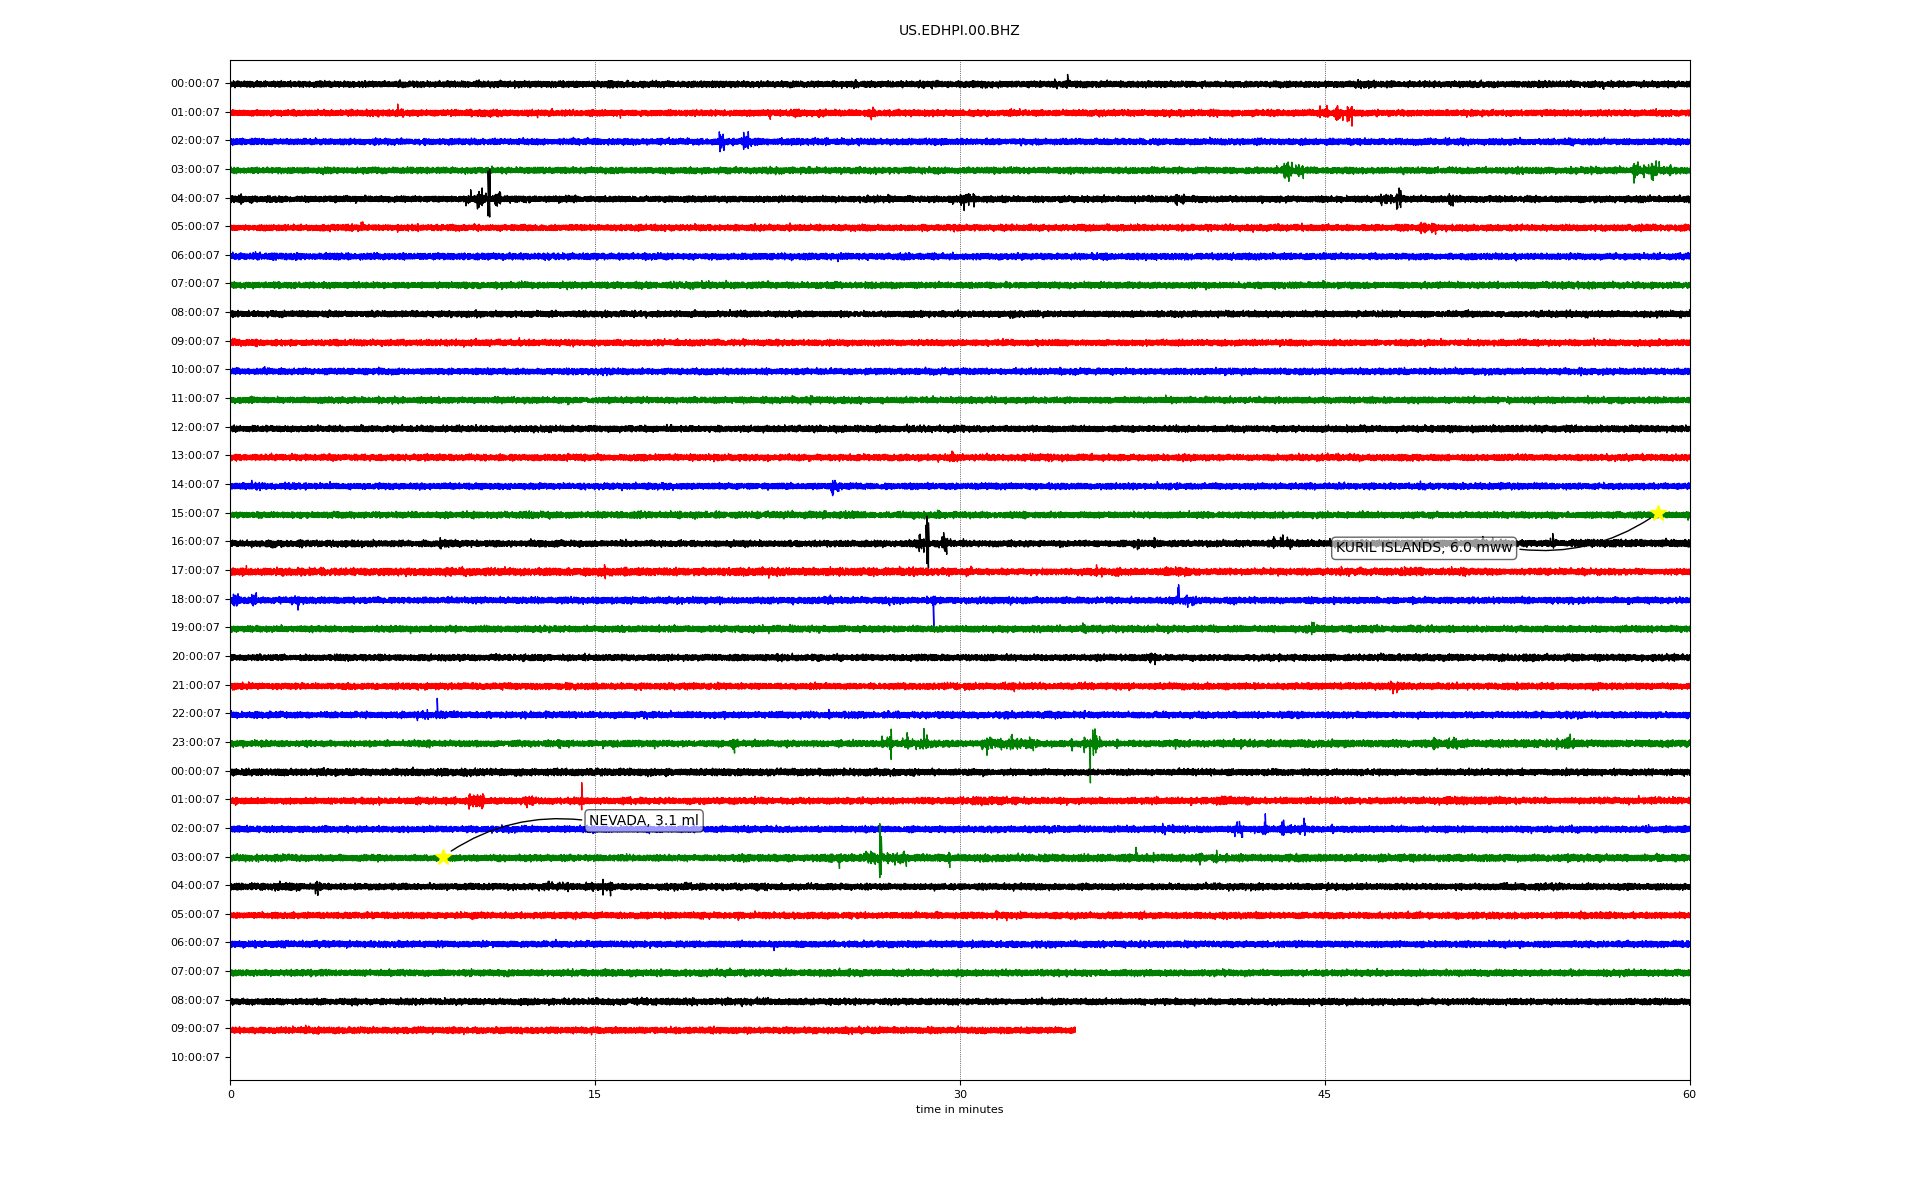Viewport: 1920px width, 1200px height.
Task: Click the 10:00:07 label at the bottom
Action: [195, 1058]
